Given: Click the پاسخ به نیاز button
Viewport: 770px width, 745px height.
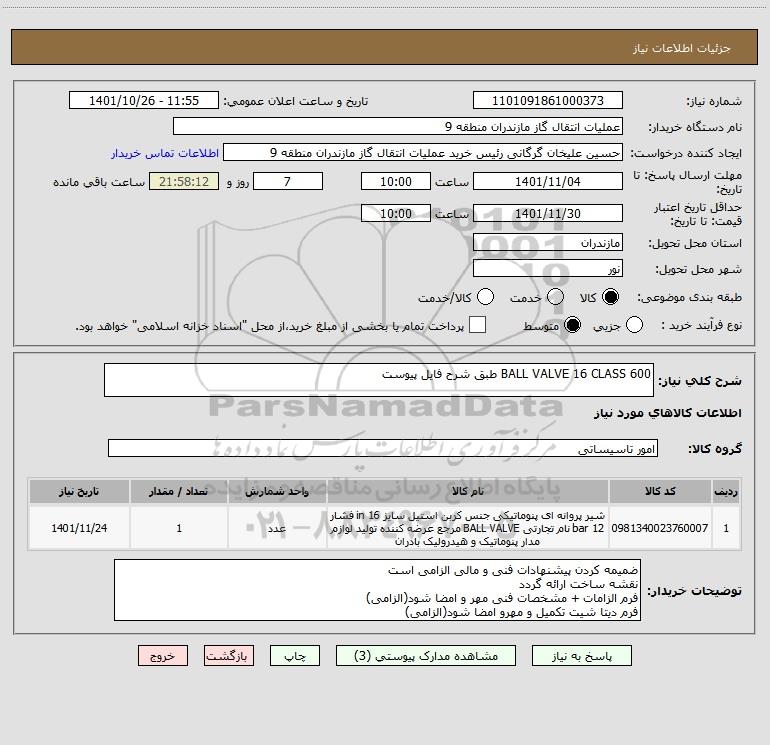Looking at the screenshot, I should coord(582,656).
